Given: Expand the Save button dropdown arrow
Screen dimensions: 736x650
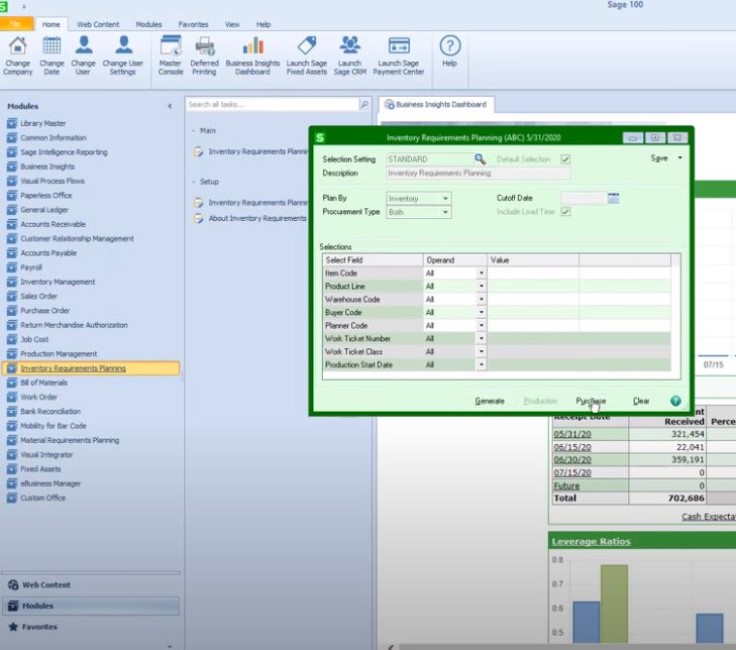Looking at the screenshot, I should pos(680,158).
